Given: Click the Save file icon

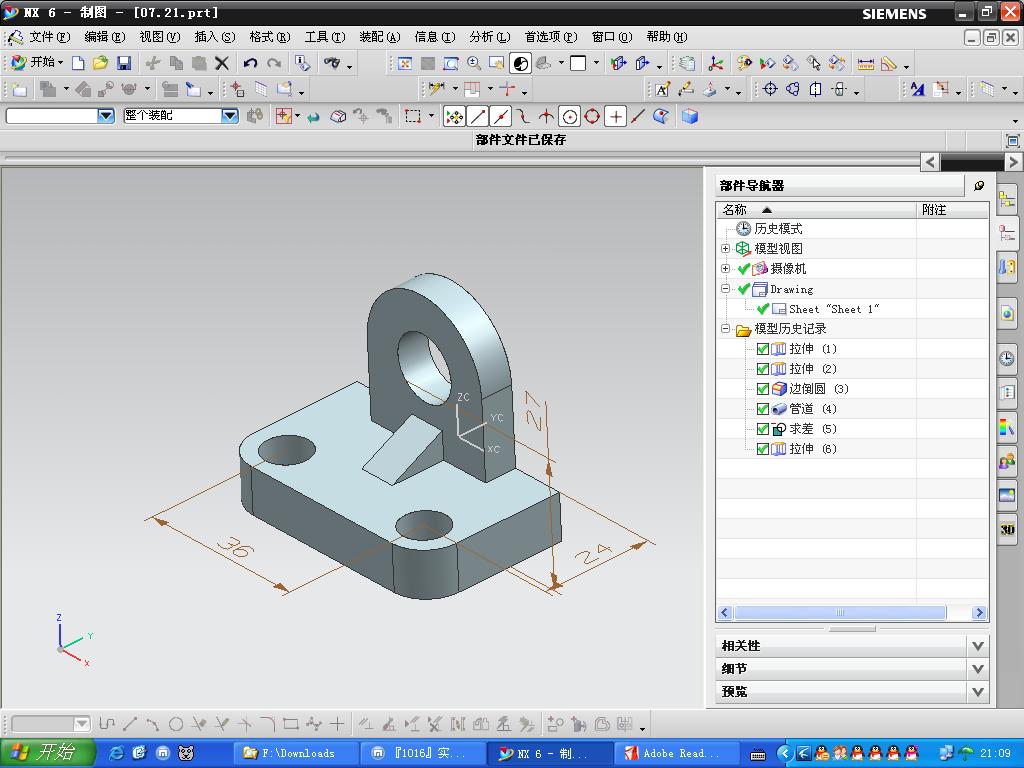Looking at the screenshot, I should tap(124, 63).
